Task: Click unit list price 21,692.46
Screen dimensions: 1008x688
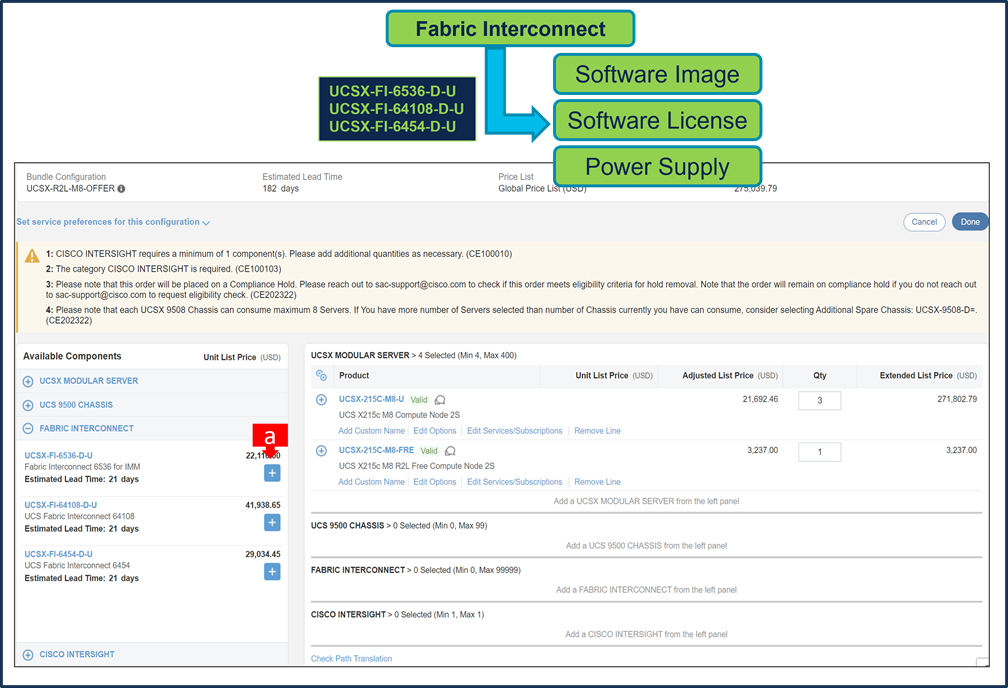Action: click(x=760, y=399)
